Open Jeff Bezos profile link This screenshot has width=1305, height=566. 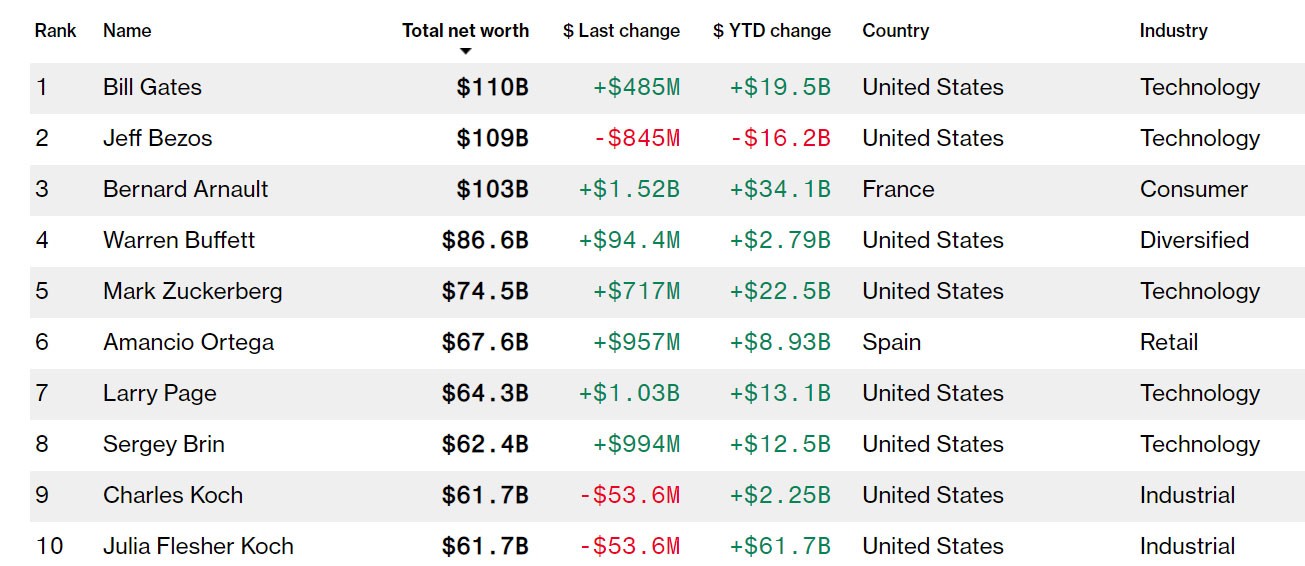157,139
